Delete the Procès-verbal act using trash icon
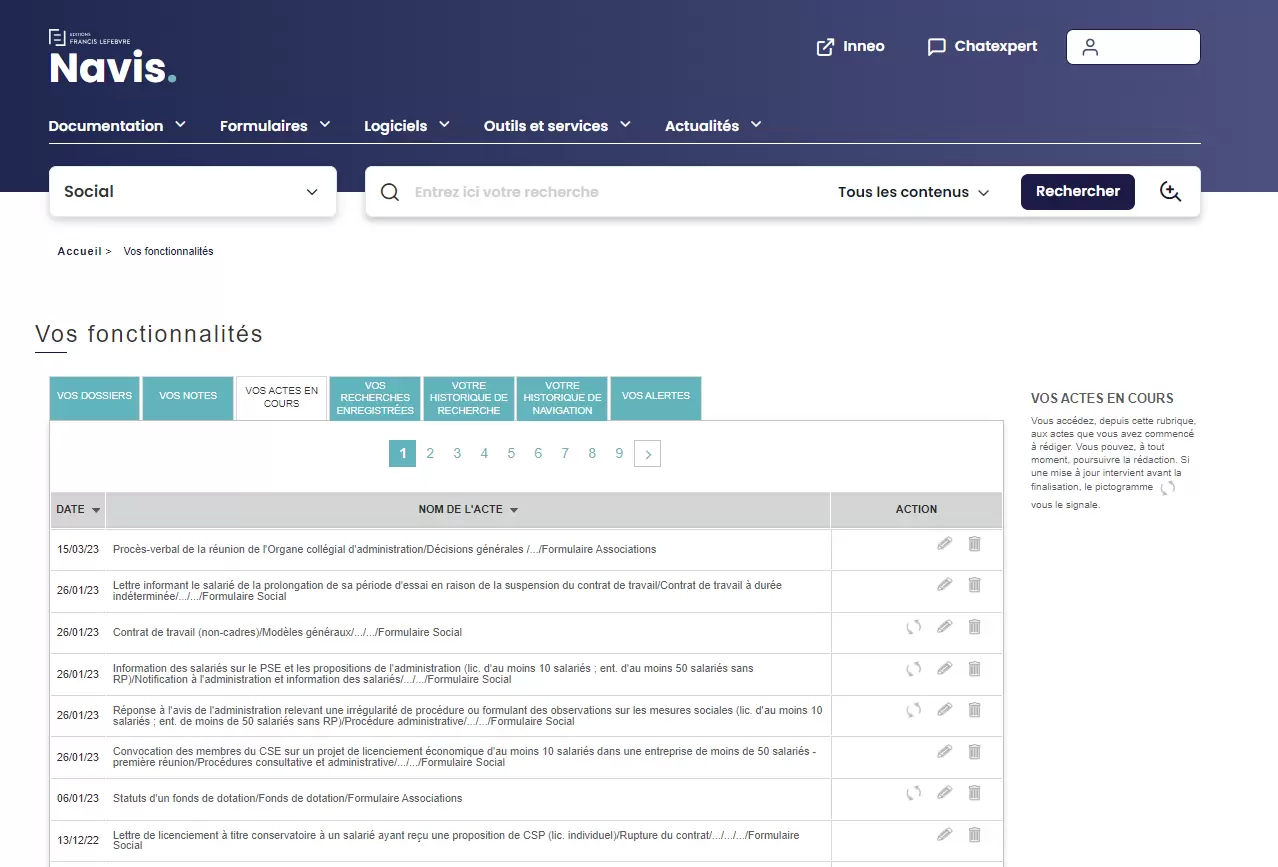The height and width of the screenshot is (867, 1278). tap(974, 544)
